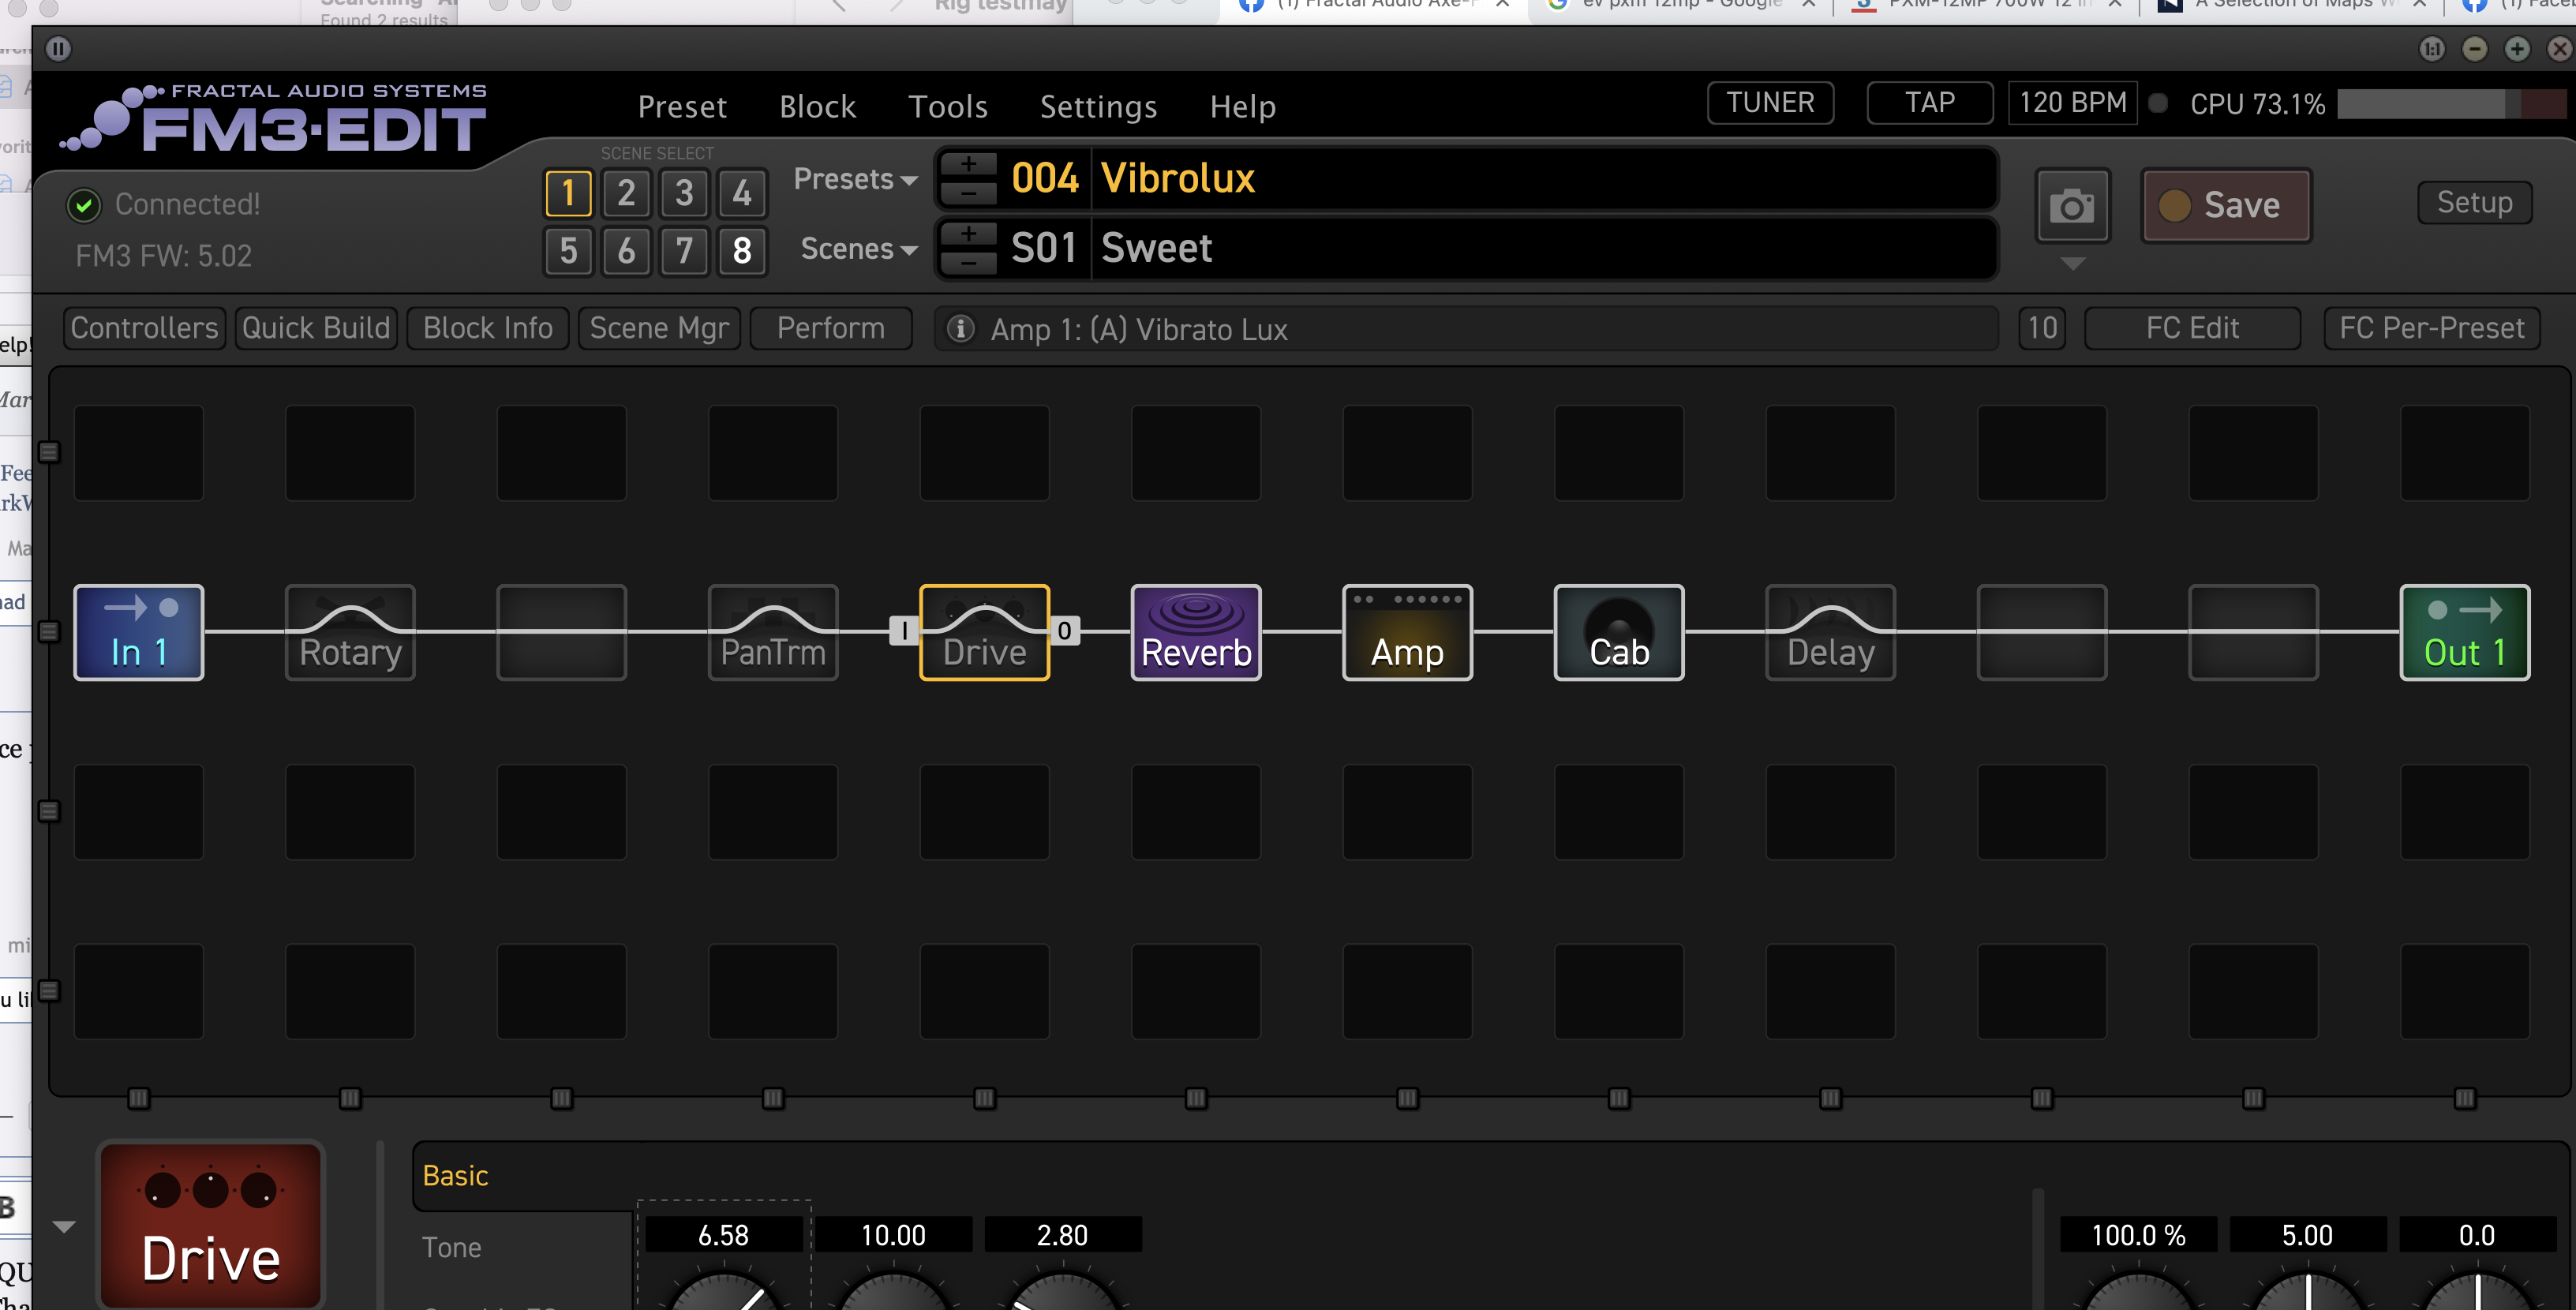Select scene 5
Viewport: 2576px width, 1310px height.
568,251
